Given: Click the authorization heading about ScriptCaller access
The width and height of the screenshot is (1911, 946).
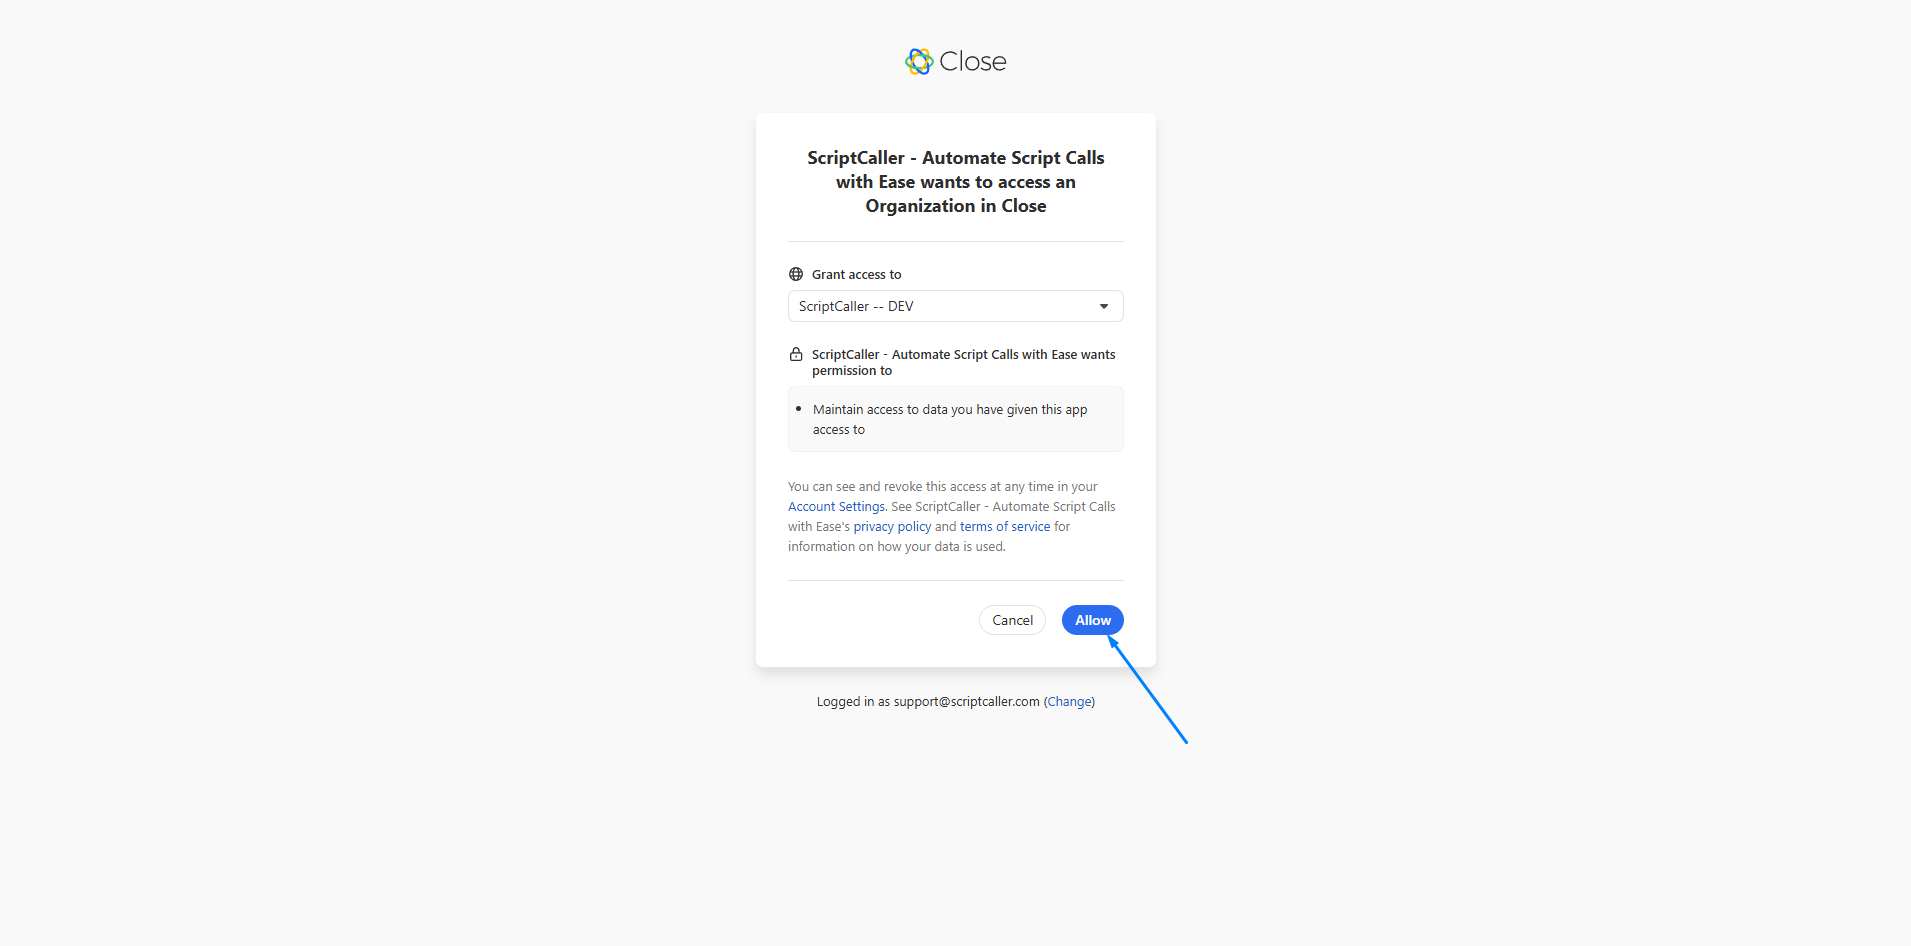Looking at the screenshot, I should pos(955,182).
